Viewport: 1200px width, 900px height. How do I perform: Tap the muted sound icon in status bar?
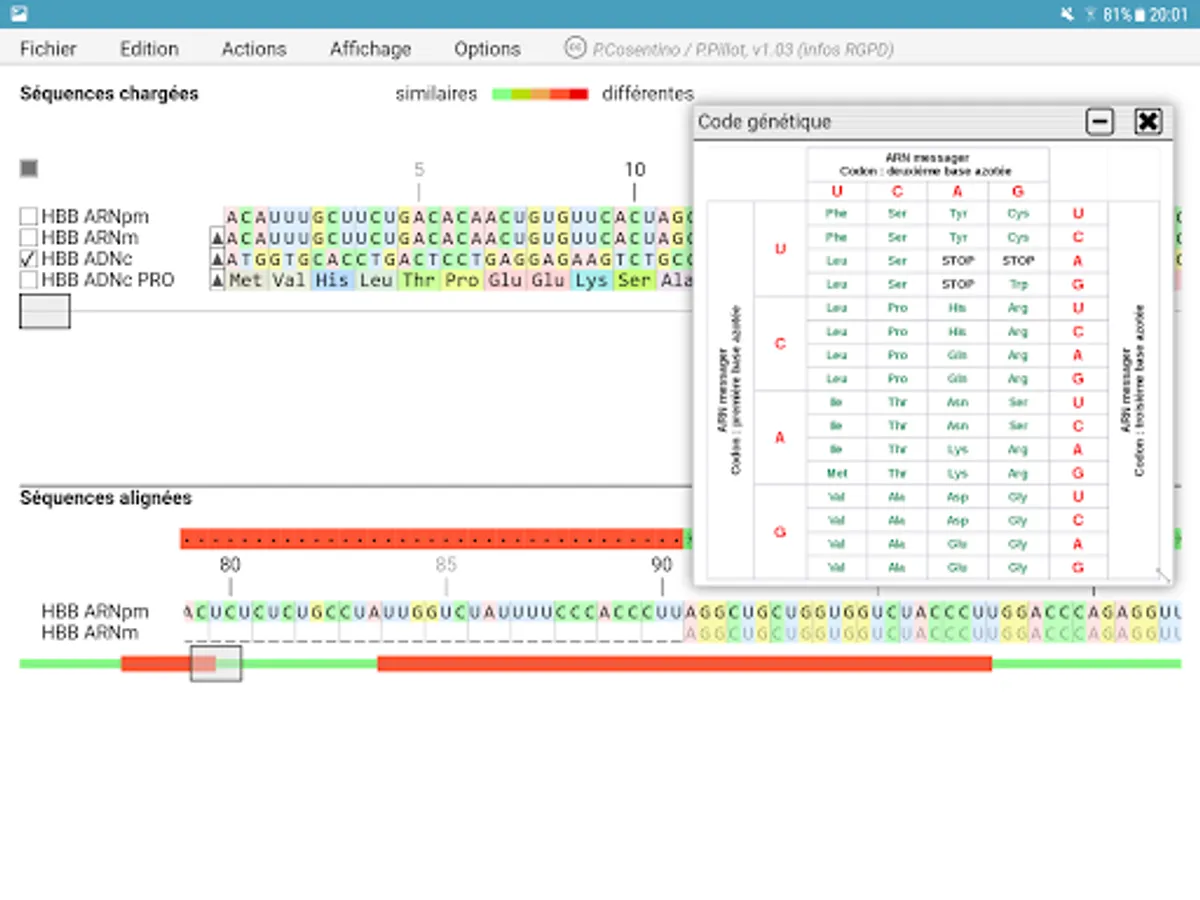click(1068, 14)
